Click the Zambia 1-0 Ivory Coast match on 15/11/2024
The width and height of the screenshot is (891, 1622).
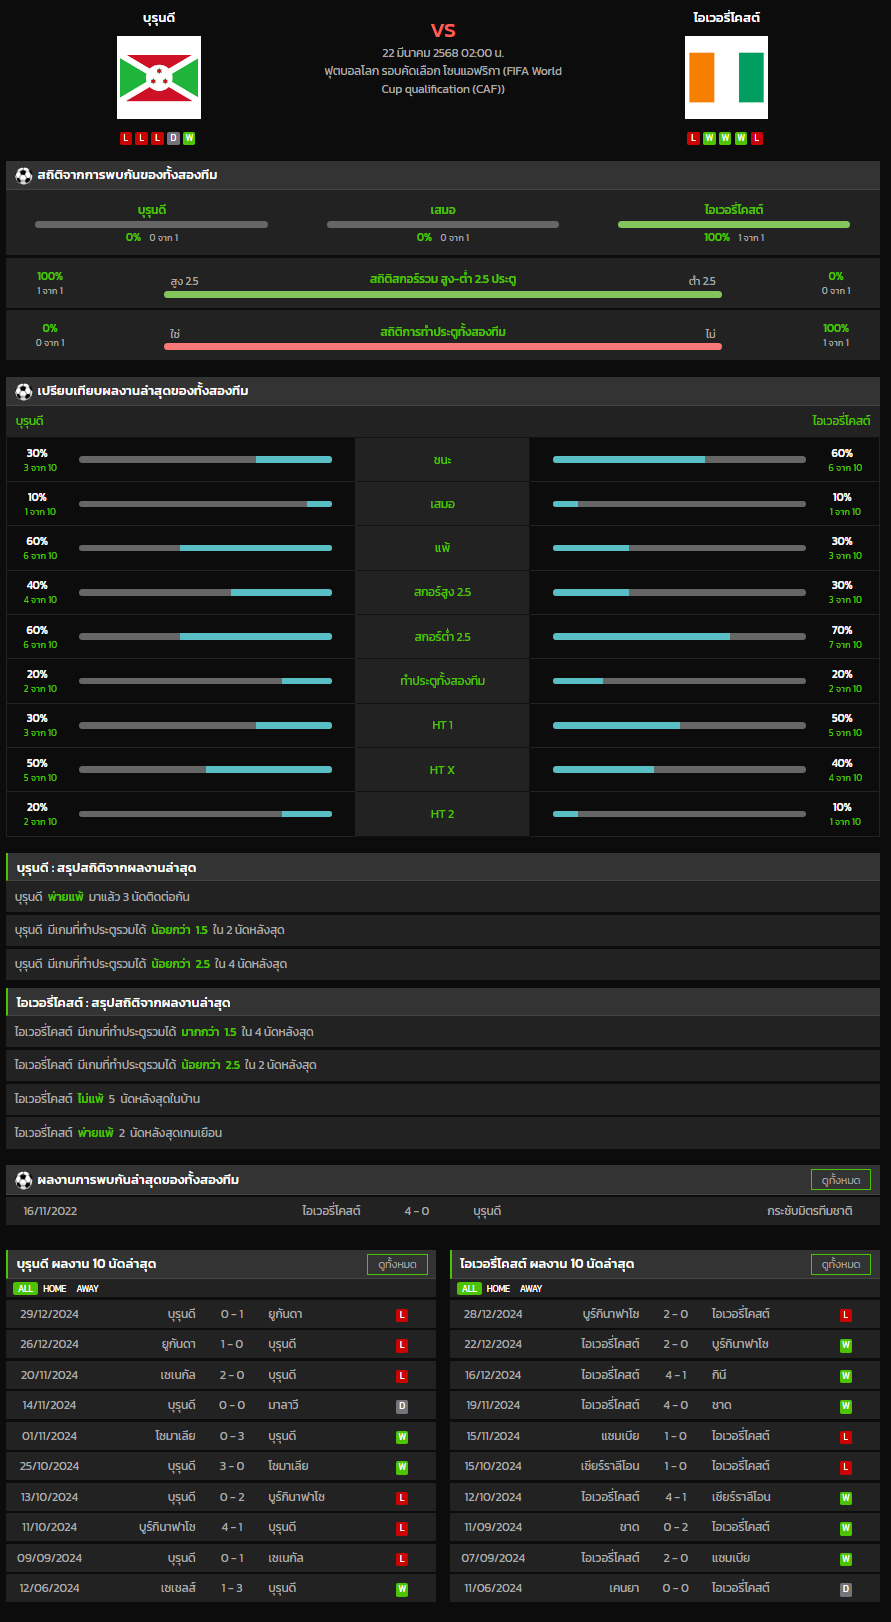665,1436
